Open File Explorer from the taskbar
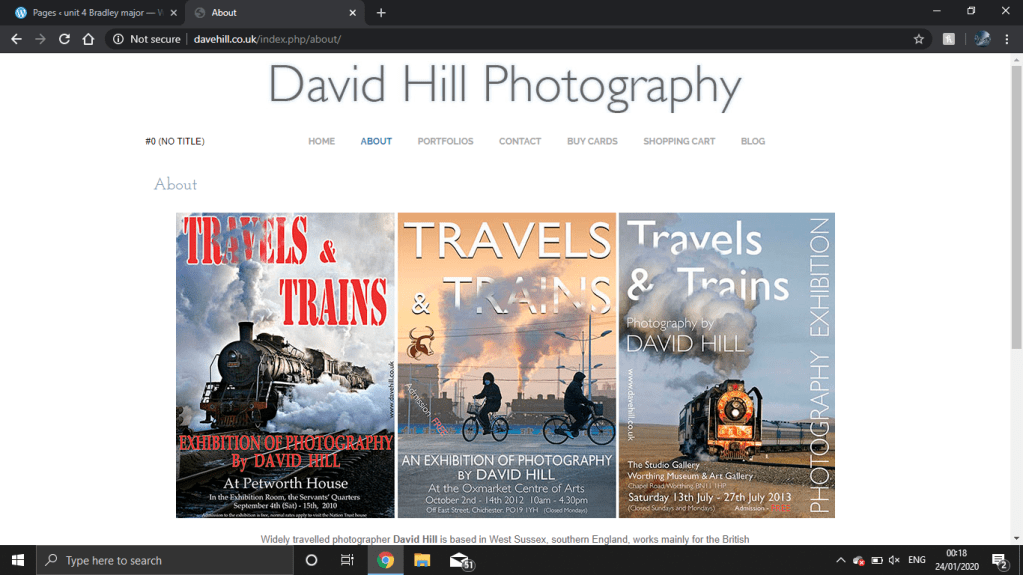Viewport: 1023px width, 575px height. 422,561
